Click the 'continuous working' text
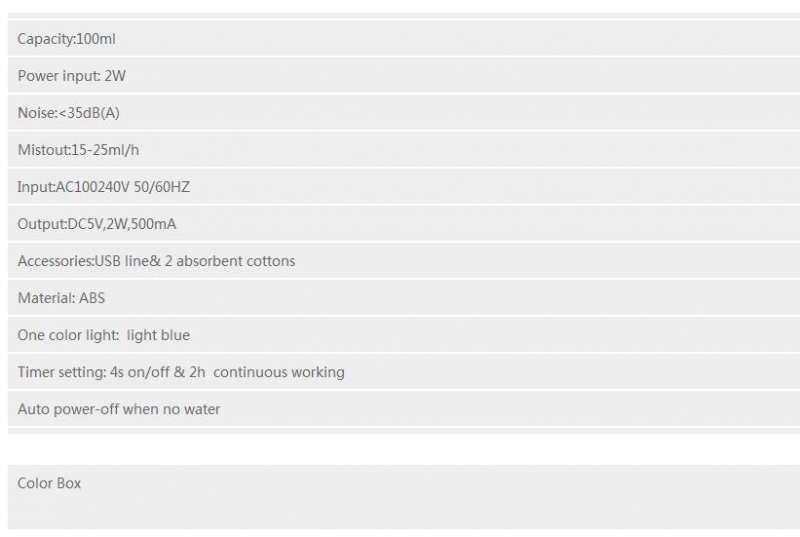 (x=279, y=372)
